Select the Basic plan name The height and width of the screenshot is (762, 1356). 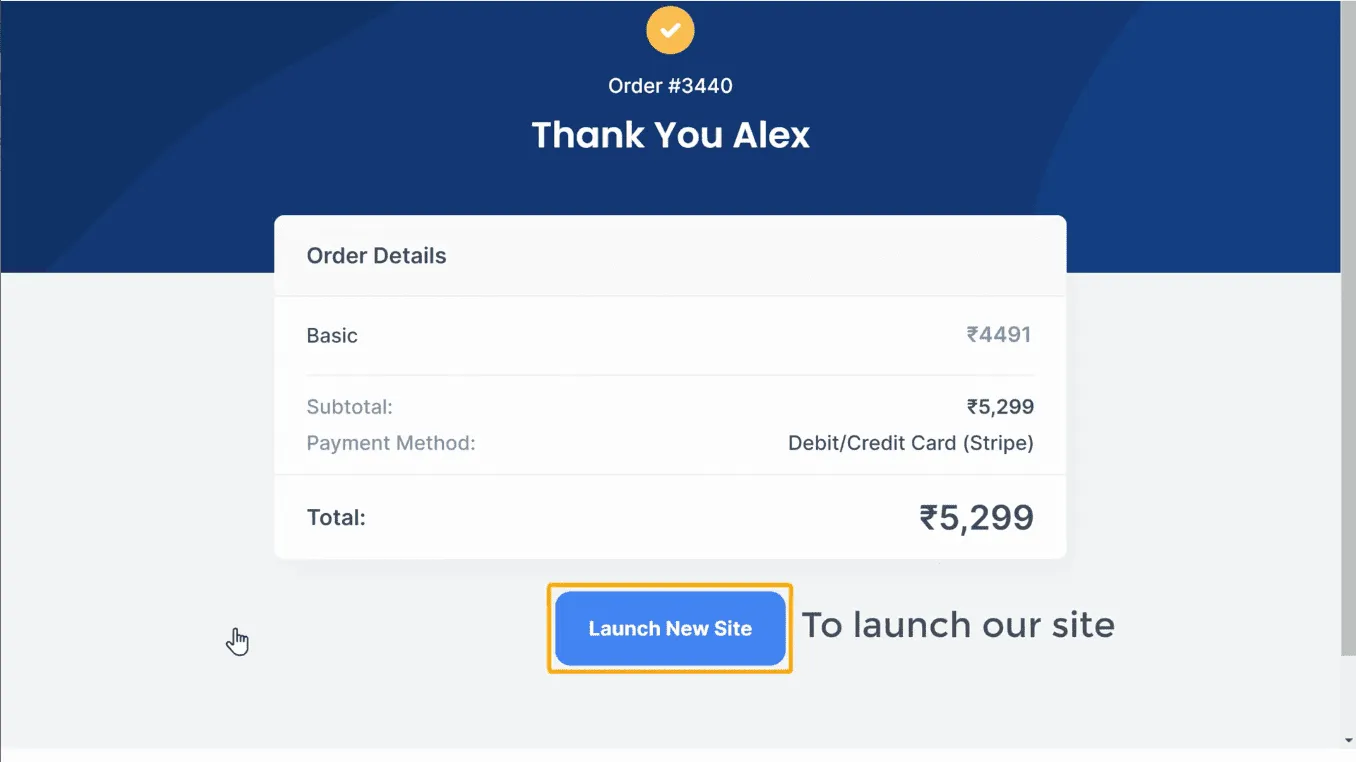tap(332, 336)
